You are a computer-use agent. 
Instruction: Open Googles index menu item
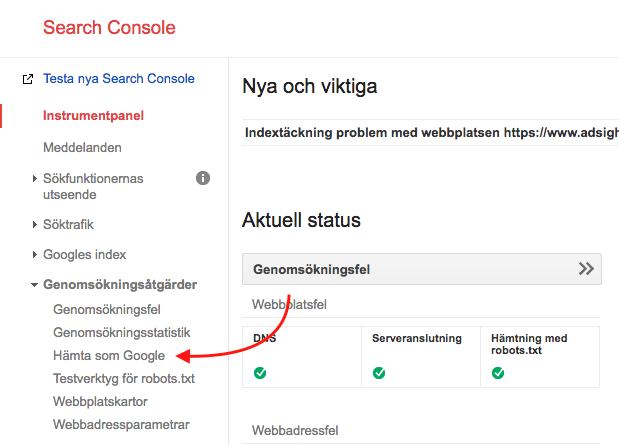pos(84,255)
